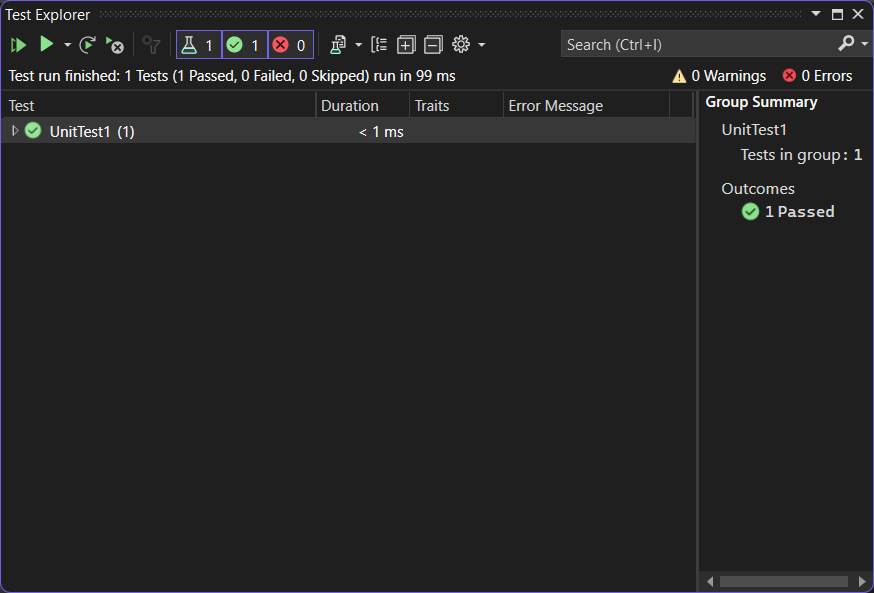The height and width of the screenshot is (593, 874).
Task: Select the UnitTest1 (1) row
Action: coord(348,132)
